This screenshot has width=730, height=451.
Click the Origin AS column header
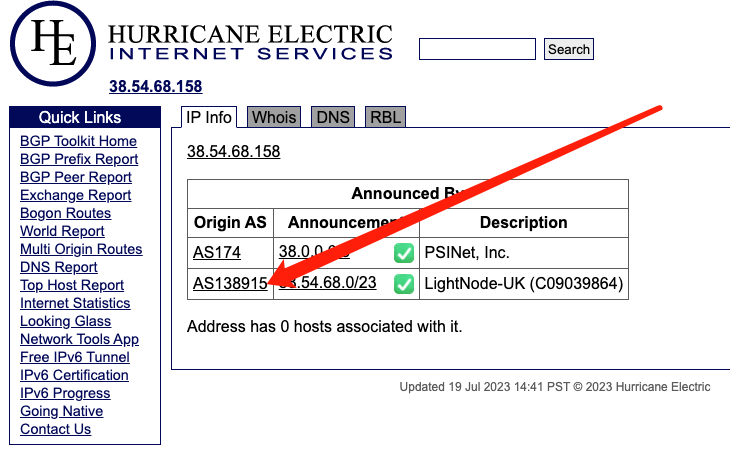tap(230, 222)
